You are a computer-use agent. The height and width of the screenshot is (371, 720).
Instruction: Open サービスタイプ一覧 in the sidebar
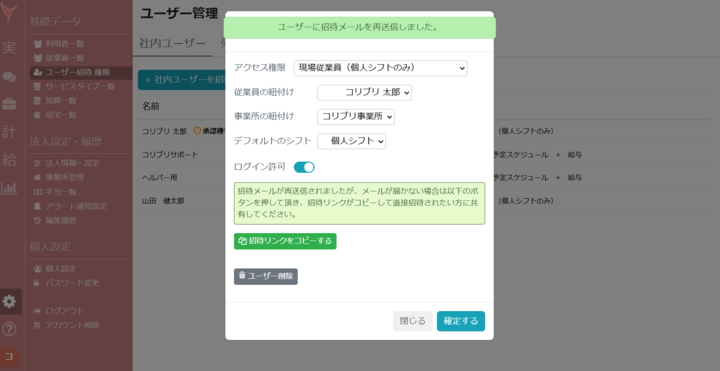74,87
